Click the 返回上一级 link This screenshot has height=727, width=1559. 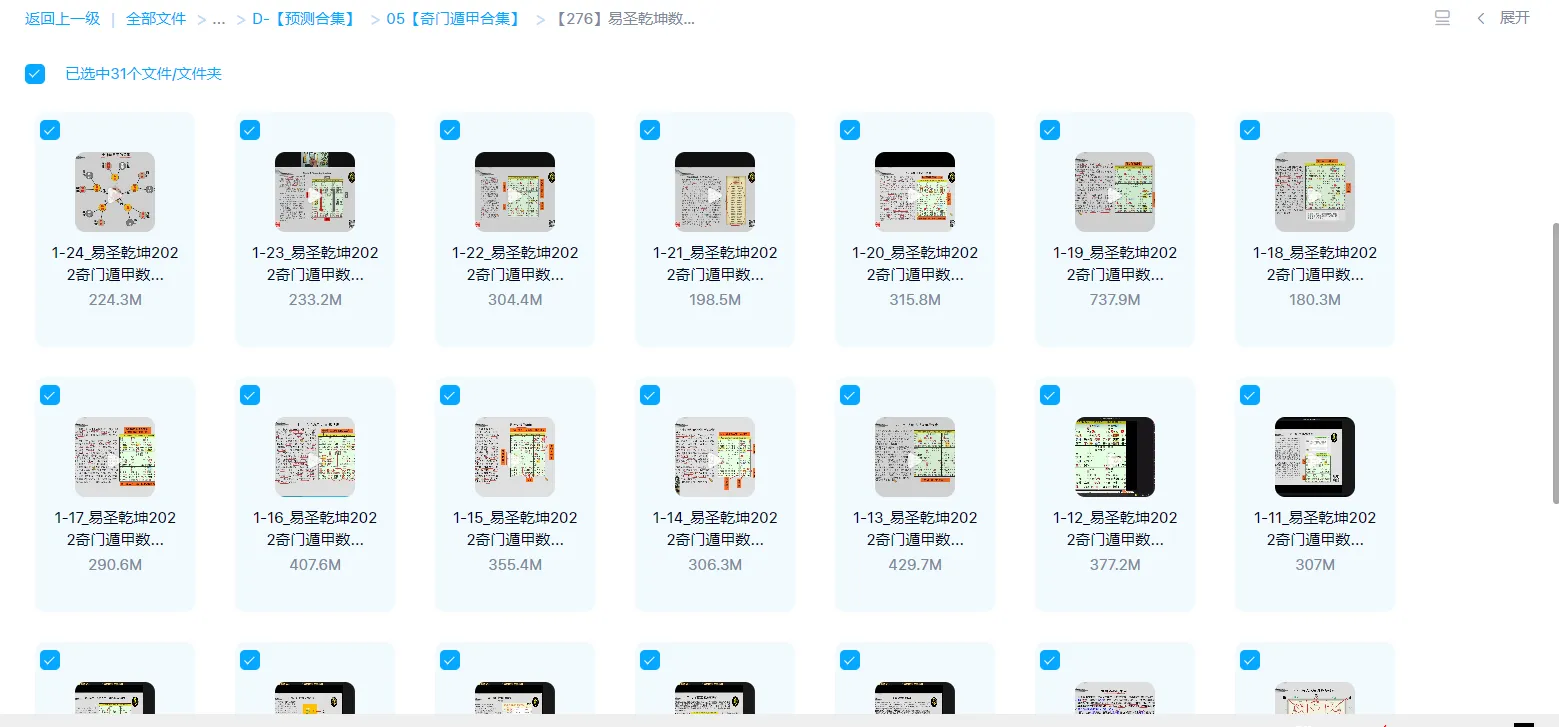tap(62, 19)
